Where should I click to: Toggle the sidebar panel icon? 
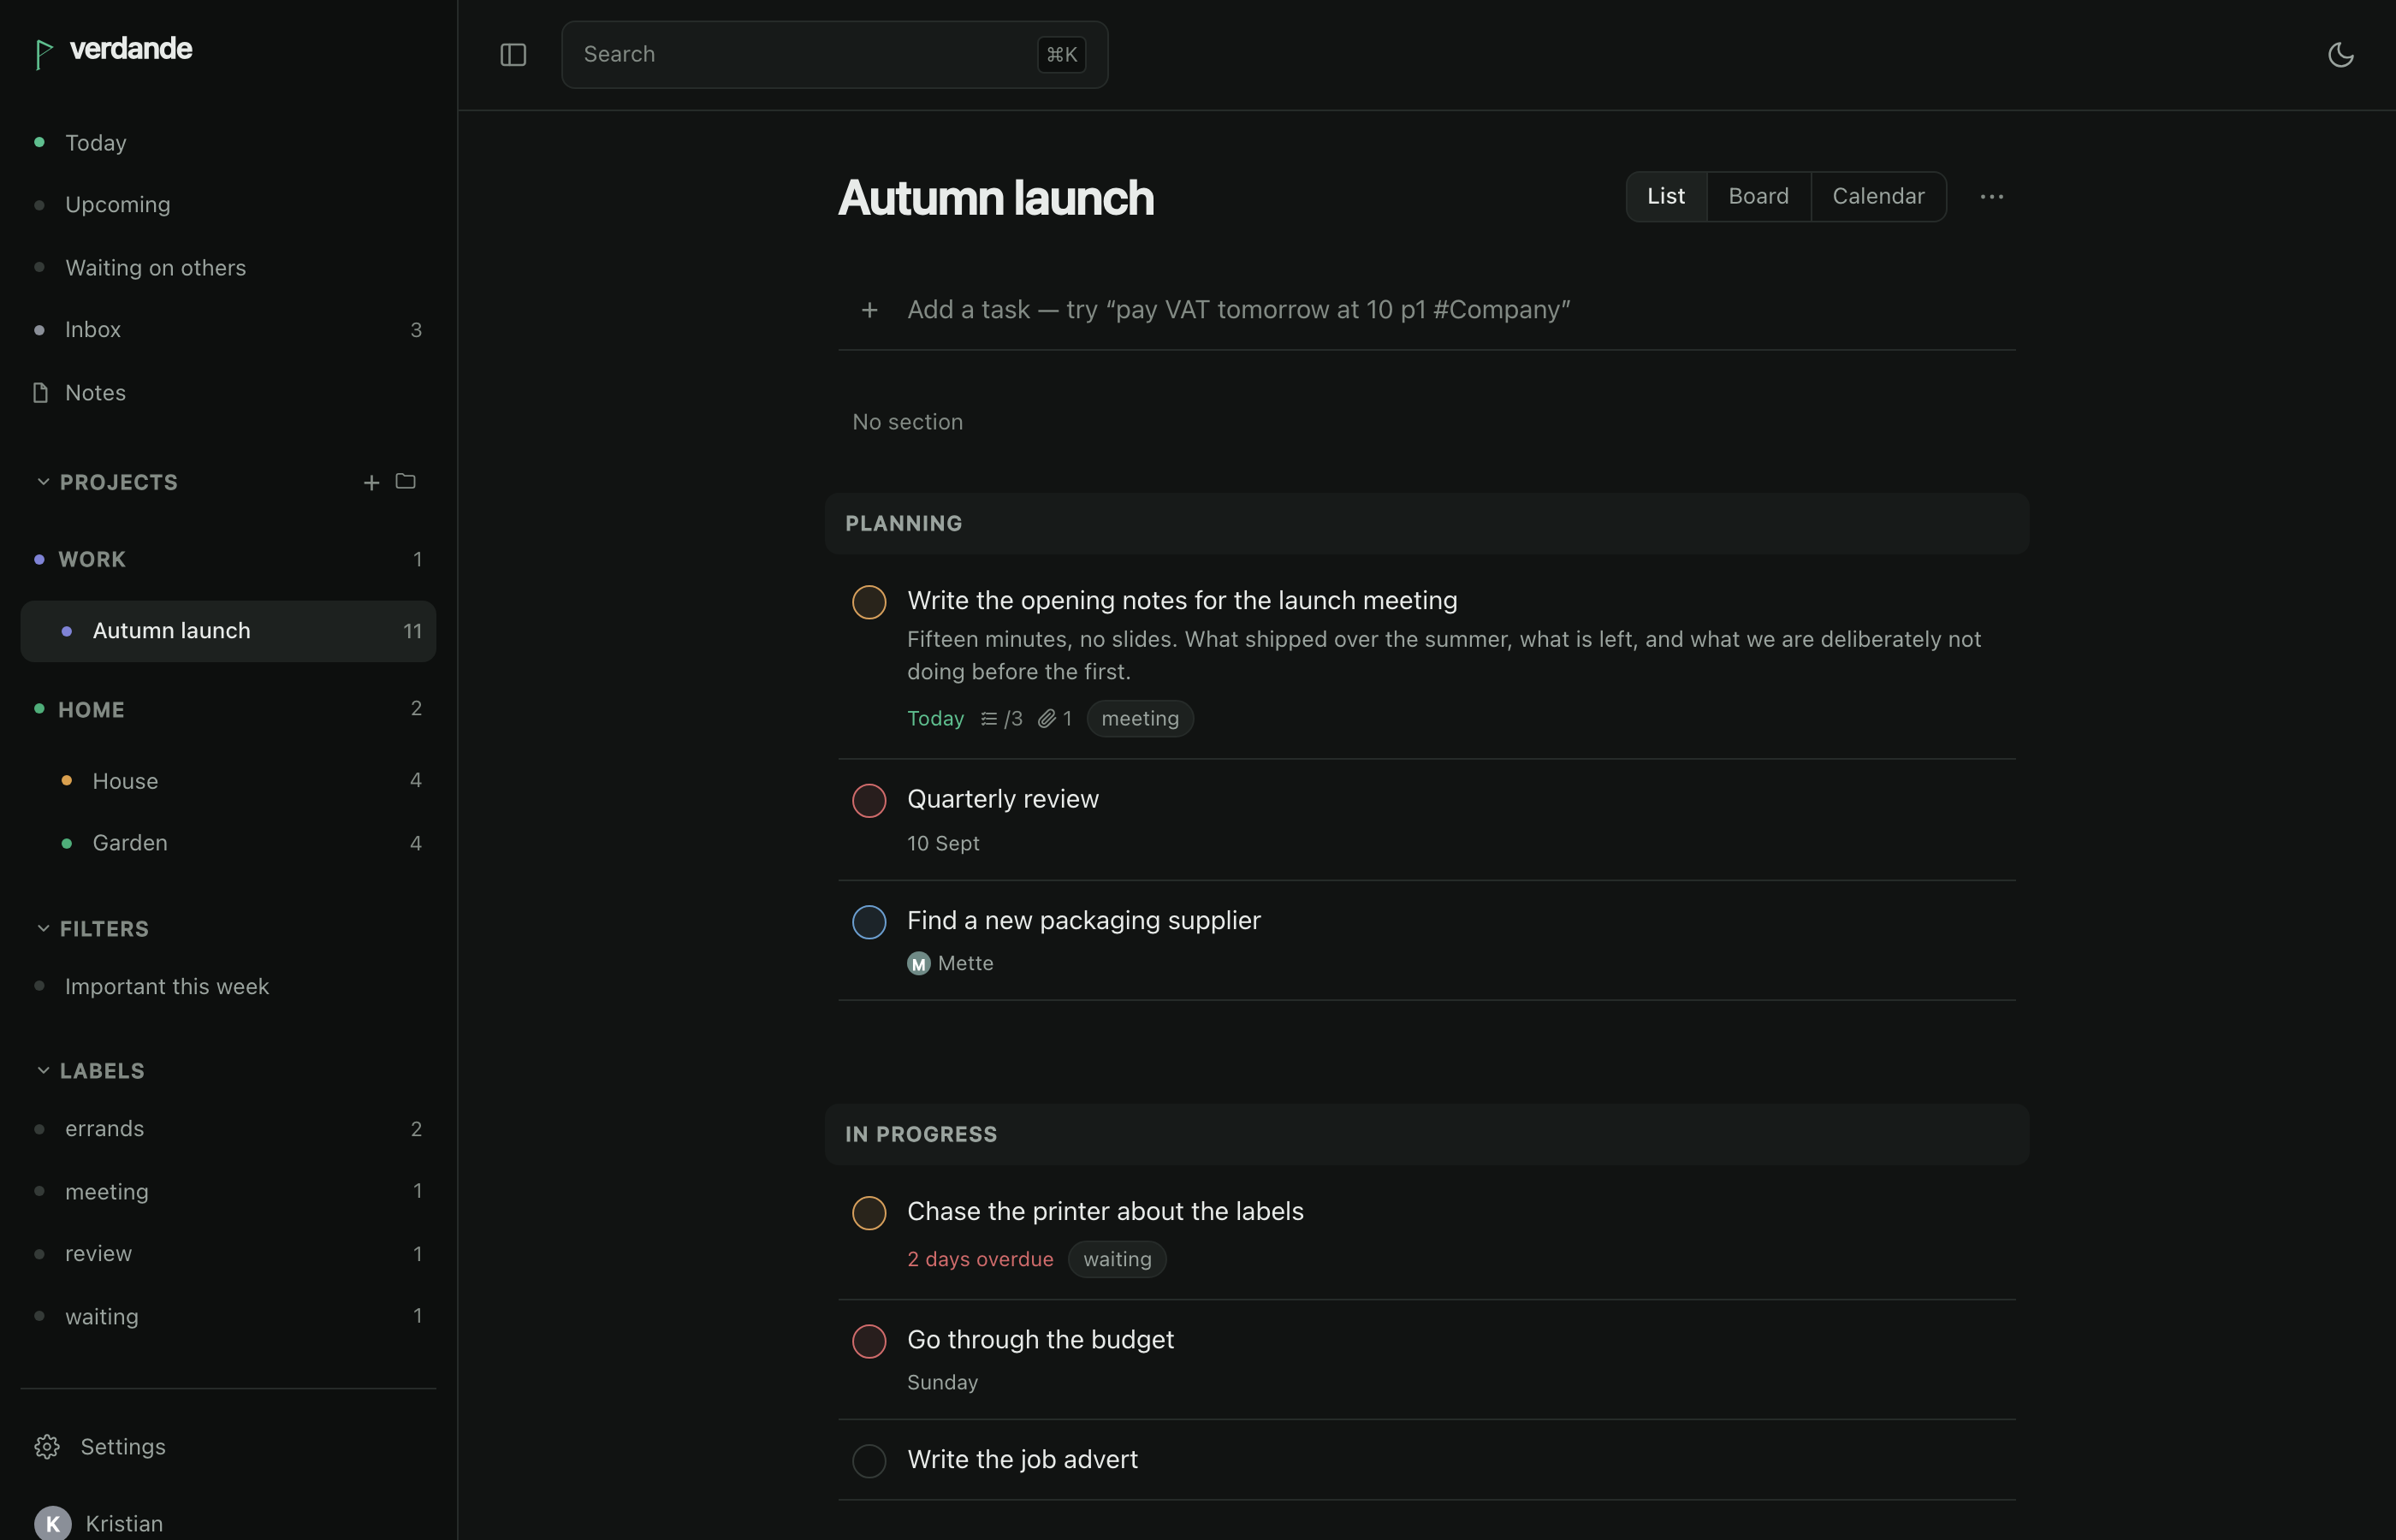513,55
